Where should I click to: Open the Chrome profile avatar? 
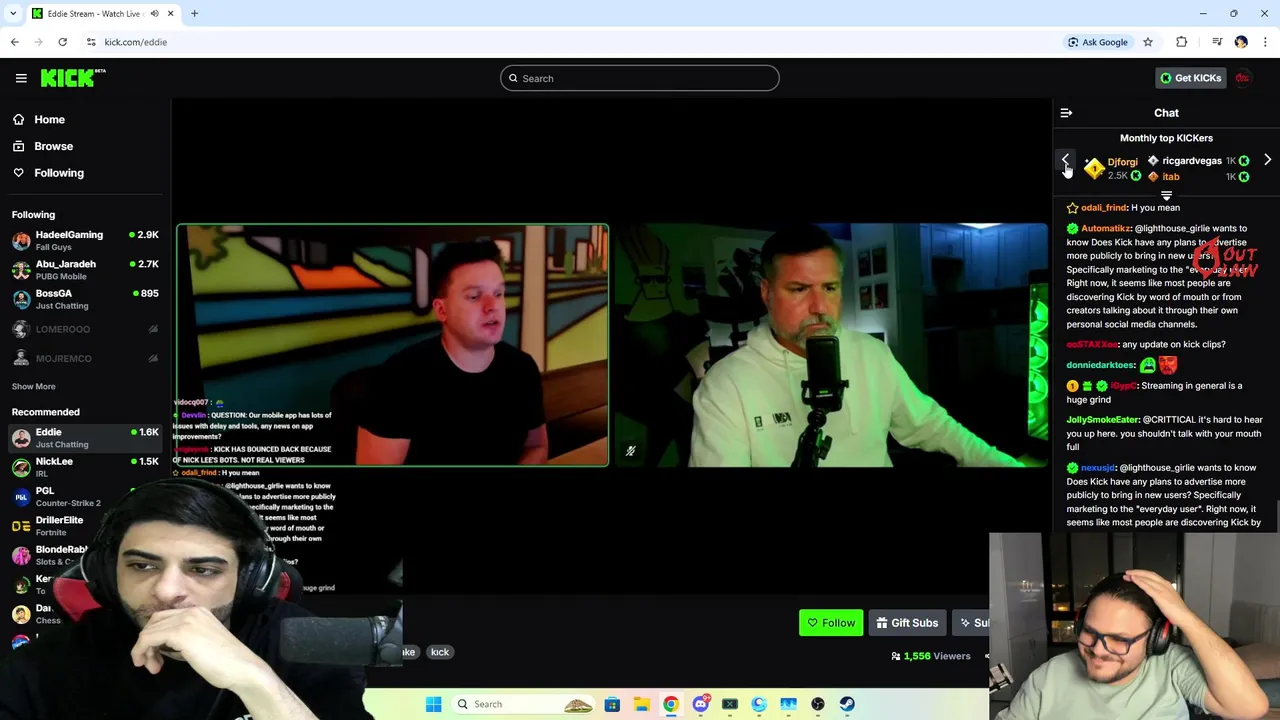(x=1241, y=42)
